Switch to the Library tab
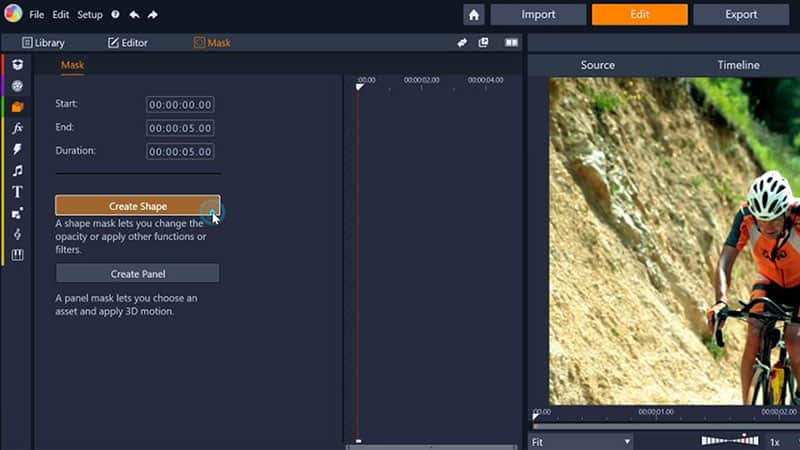800x450 pixels. tap(43, 43)
